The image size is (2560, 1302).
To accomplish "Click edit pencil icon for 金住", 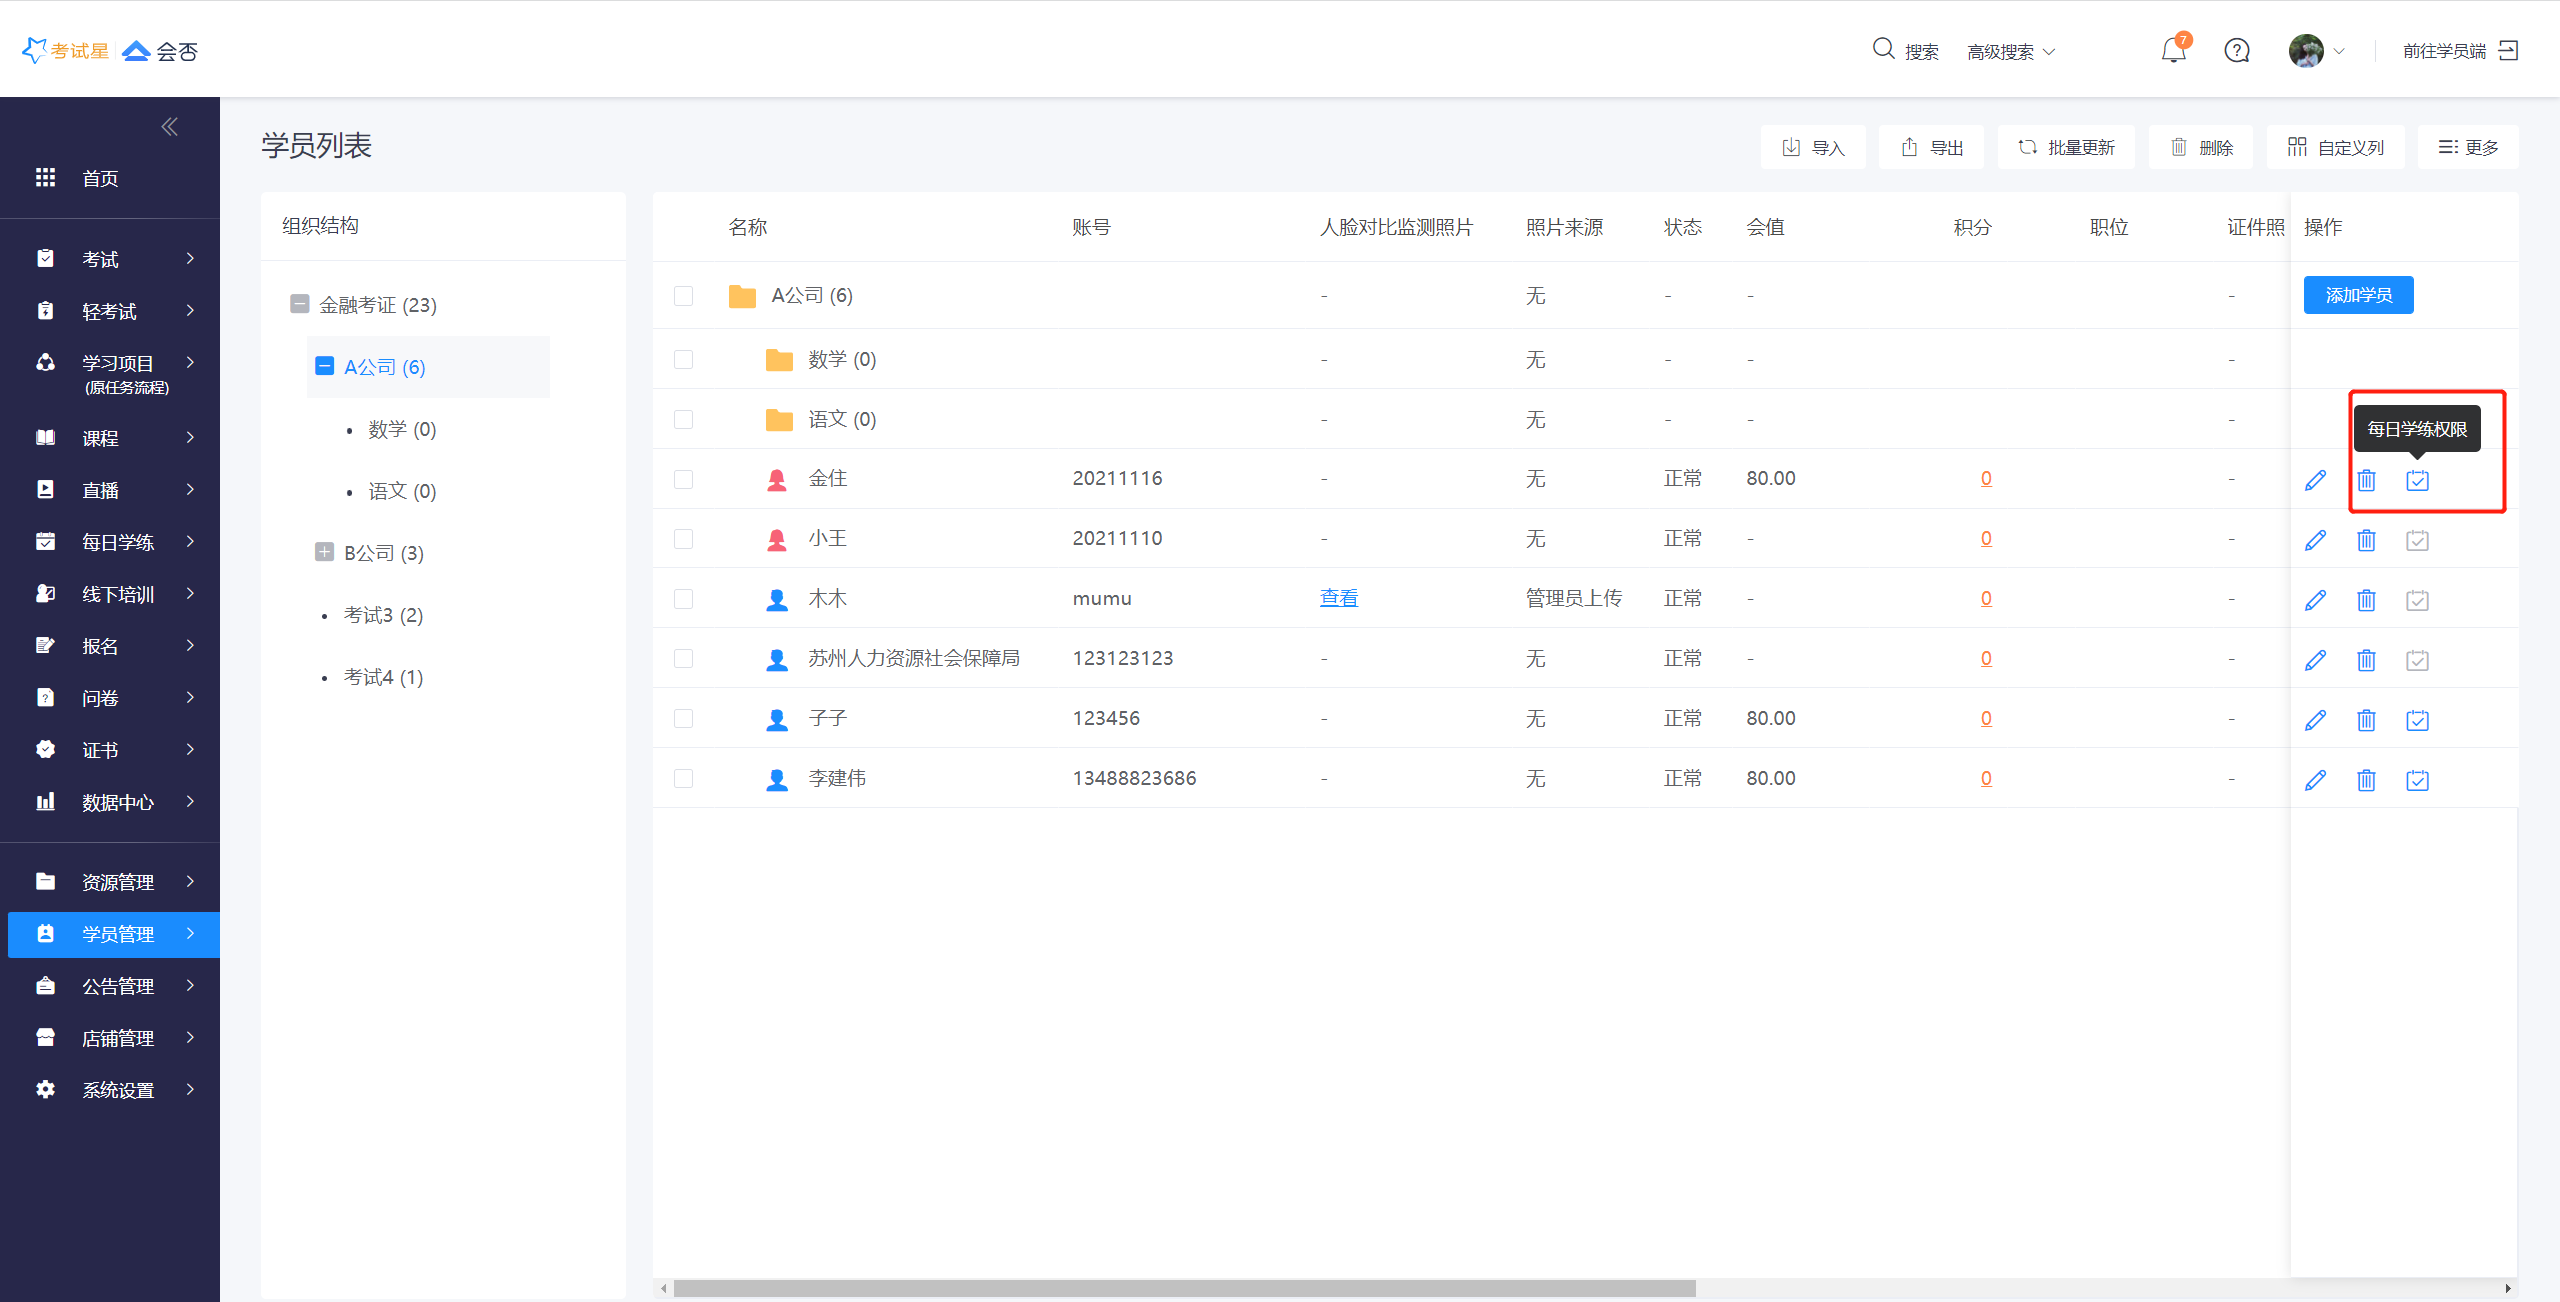I will point(2315,480).
